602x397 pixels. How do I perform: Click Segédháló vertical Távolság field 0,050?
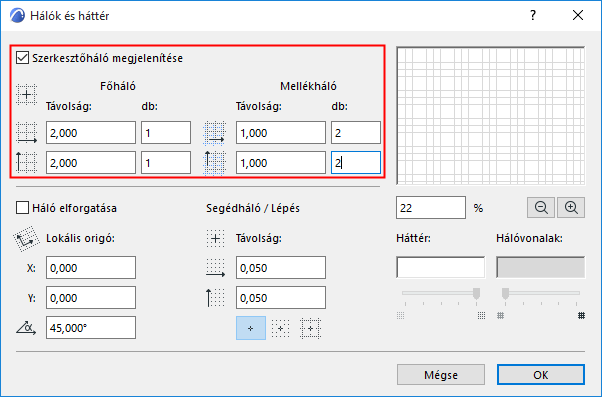tap(281, 298)
